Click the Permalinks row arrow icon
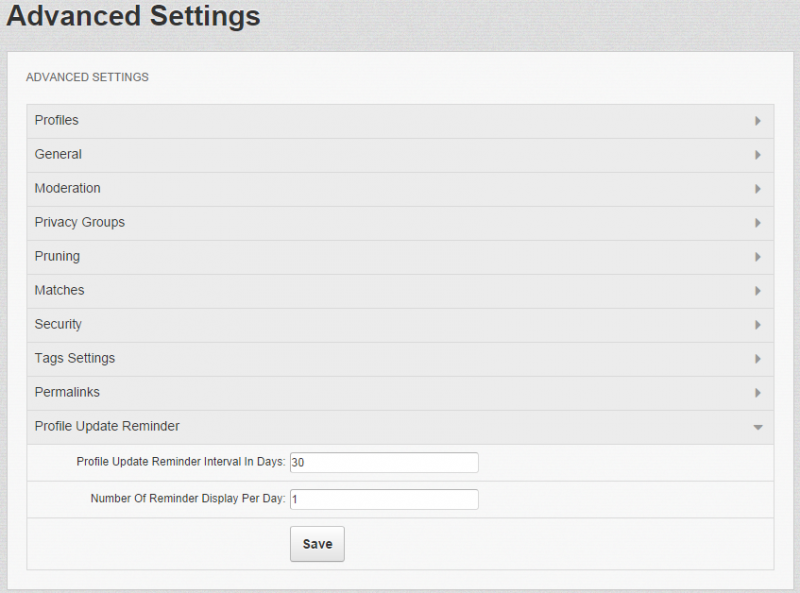 point(758,393)
